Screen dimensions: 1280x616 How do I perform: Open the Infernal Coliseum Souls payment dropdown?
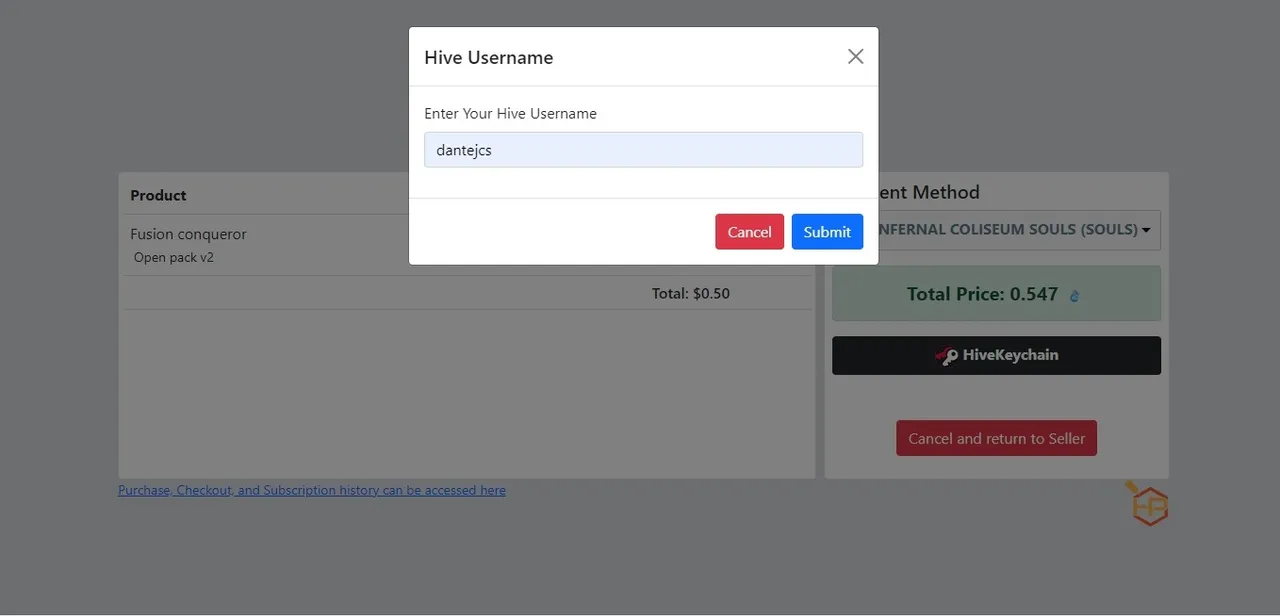[x=1019, y=230]
